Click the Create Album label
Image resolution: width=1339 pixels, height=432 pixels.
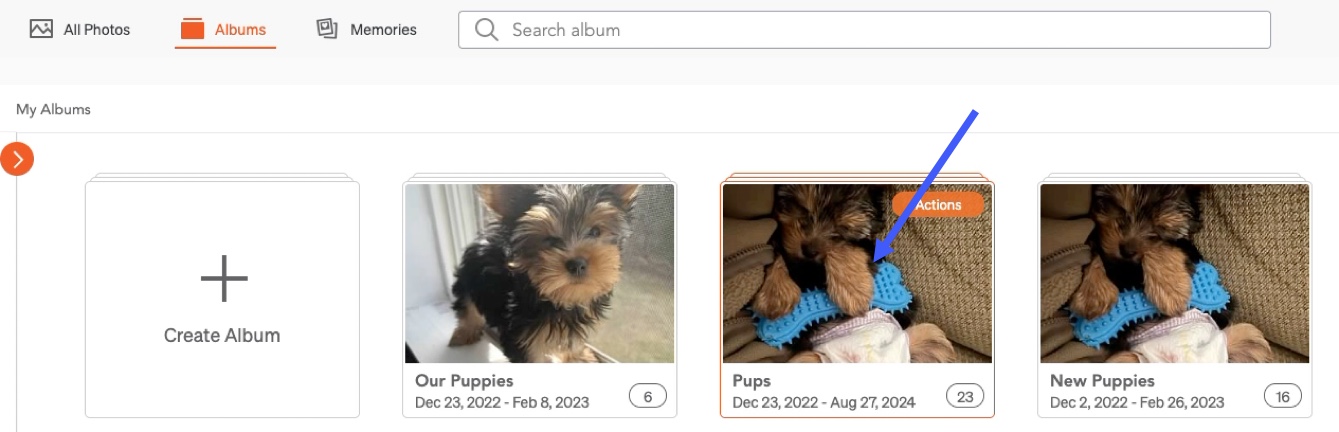coord(222,336)
